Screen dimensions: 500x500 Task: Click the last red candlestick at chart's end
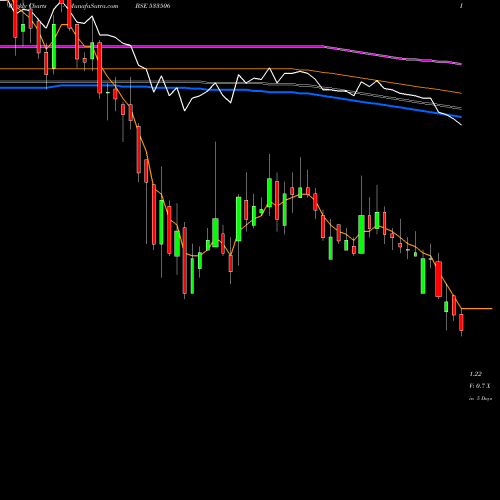461,322
